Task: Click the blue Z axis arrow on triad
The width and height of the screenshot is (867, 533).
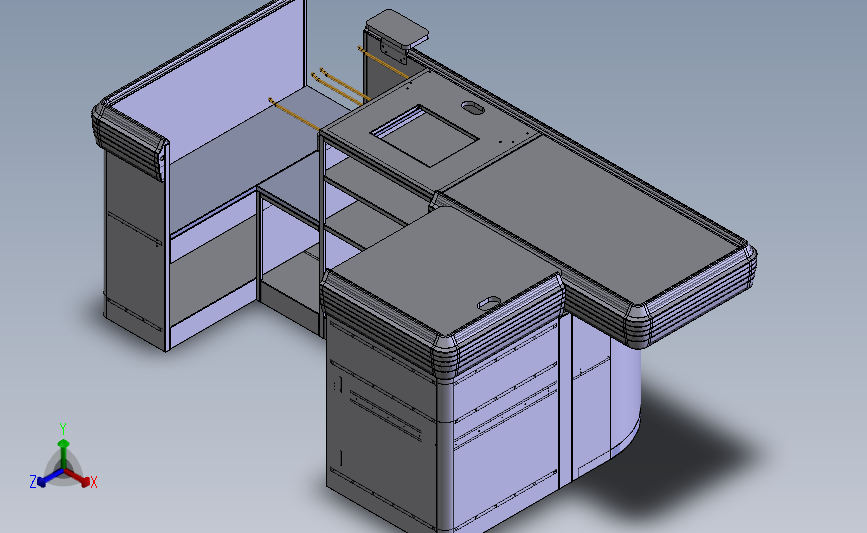Action: 49,479
